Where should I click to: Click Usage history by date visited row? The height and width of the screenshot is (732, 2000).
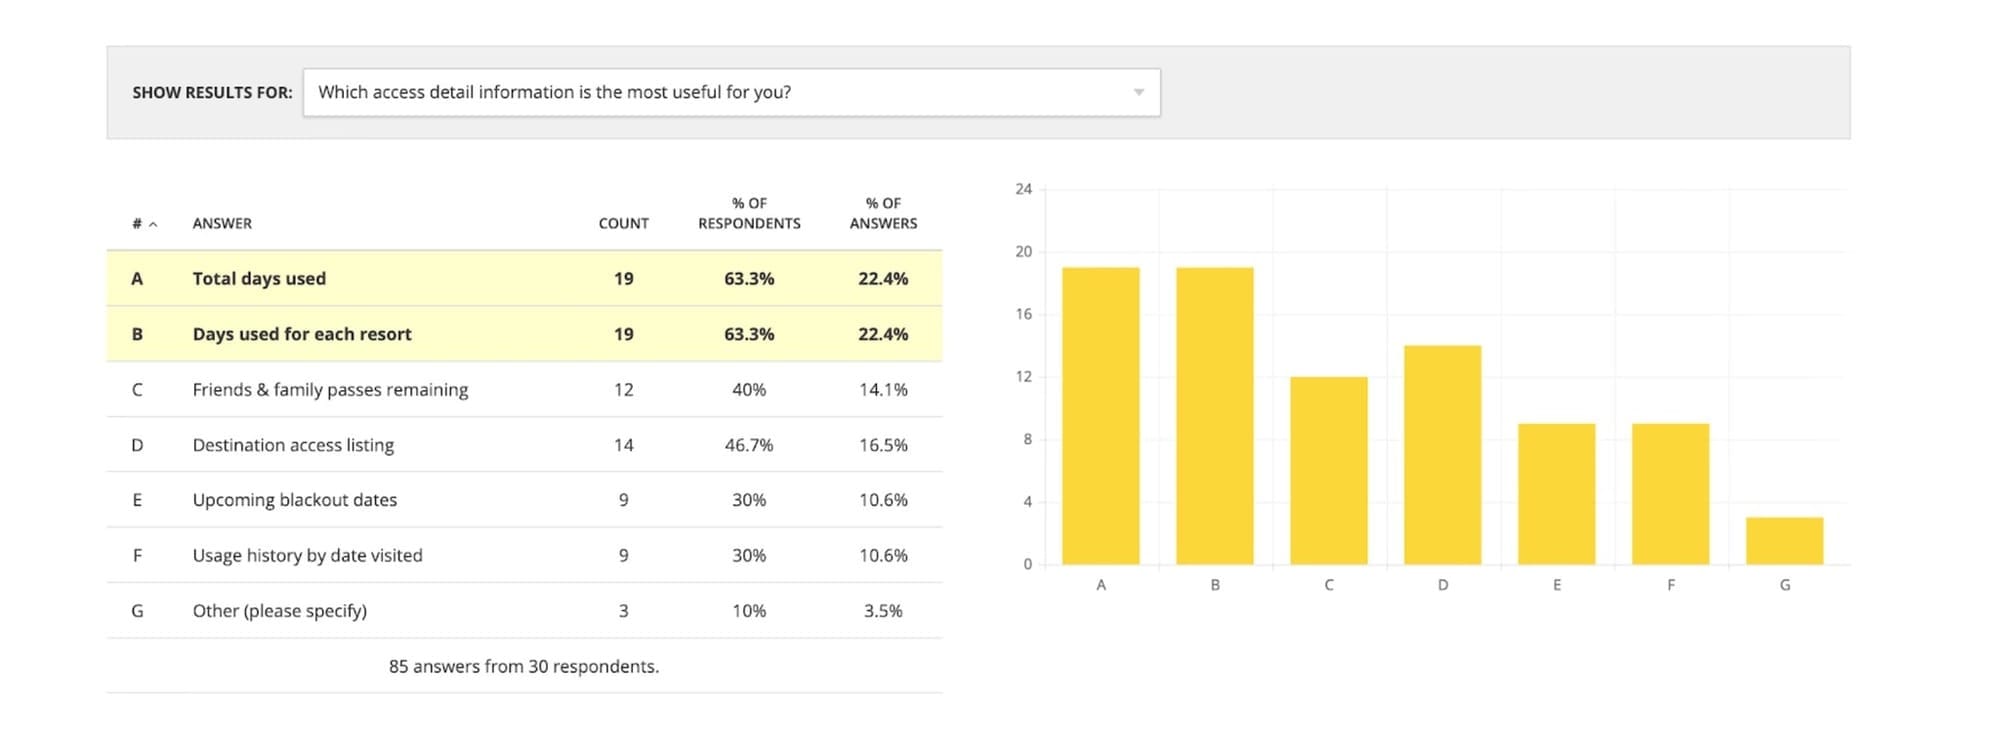[x=307, y=555]
